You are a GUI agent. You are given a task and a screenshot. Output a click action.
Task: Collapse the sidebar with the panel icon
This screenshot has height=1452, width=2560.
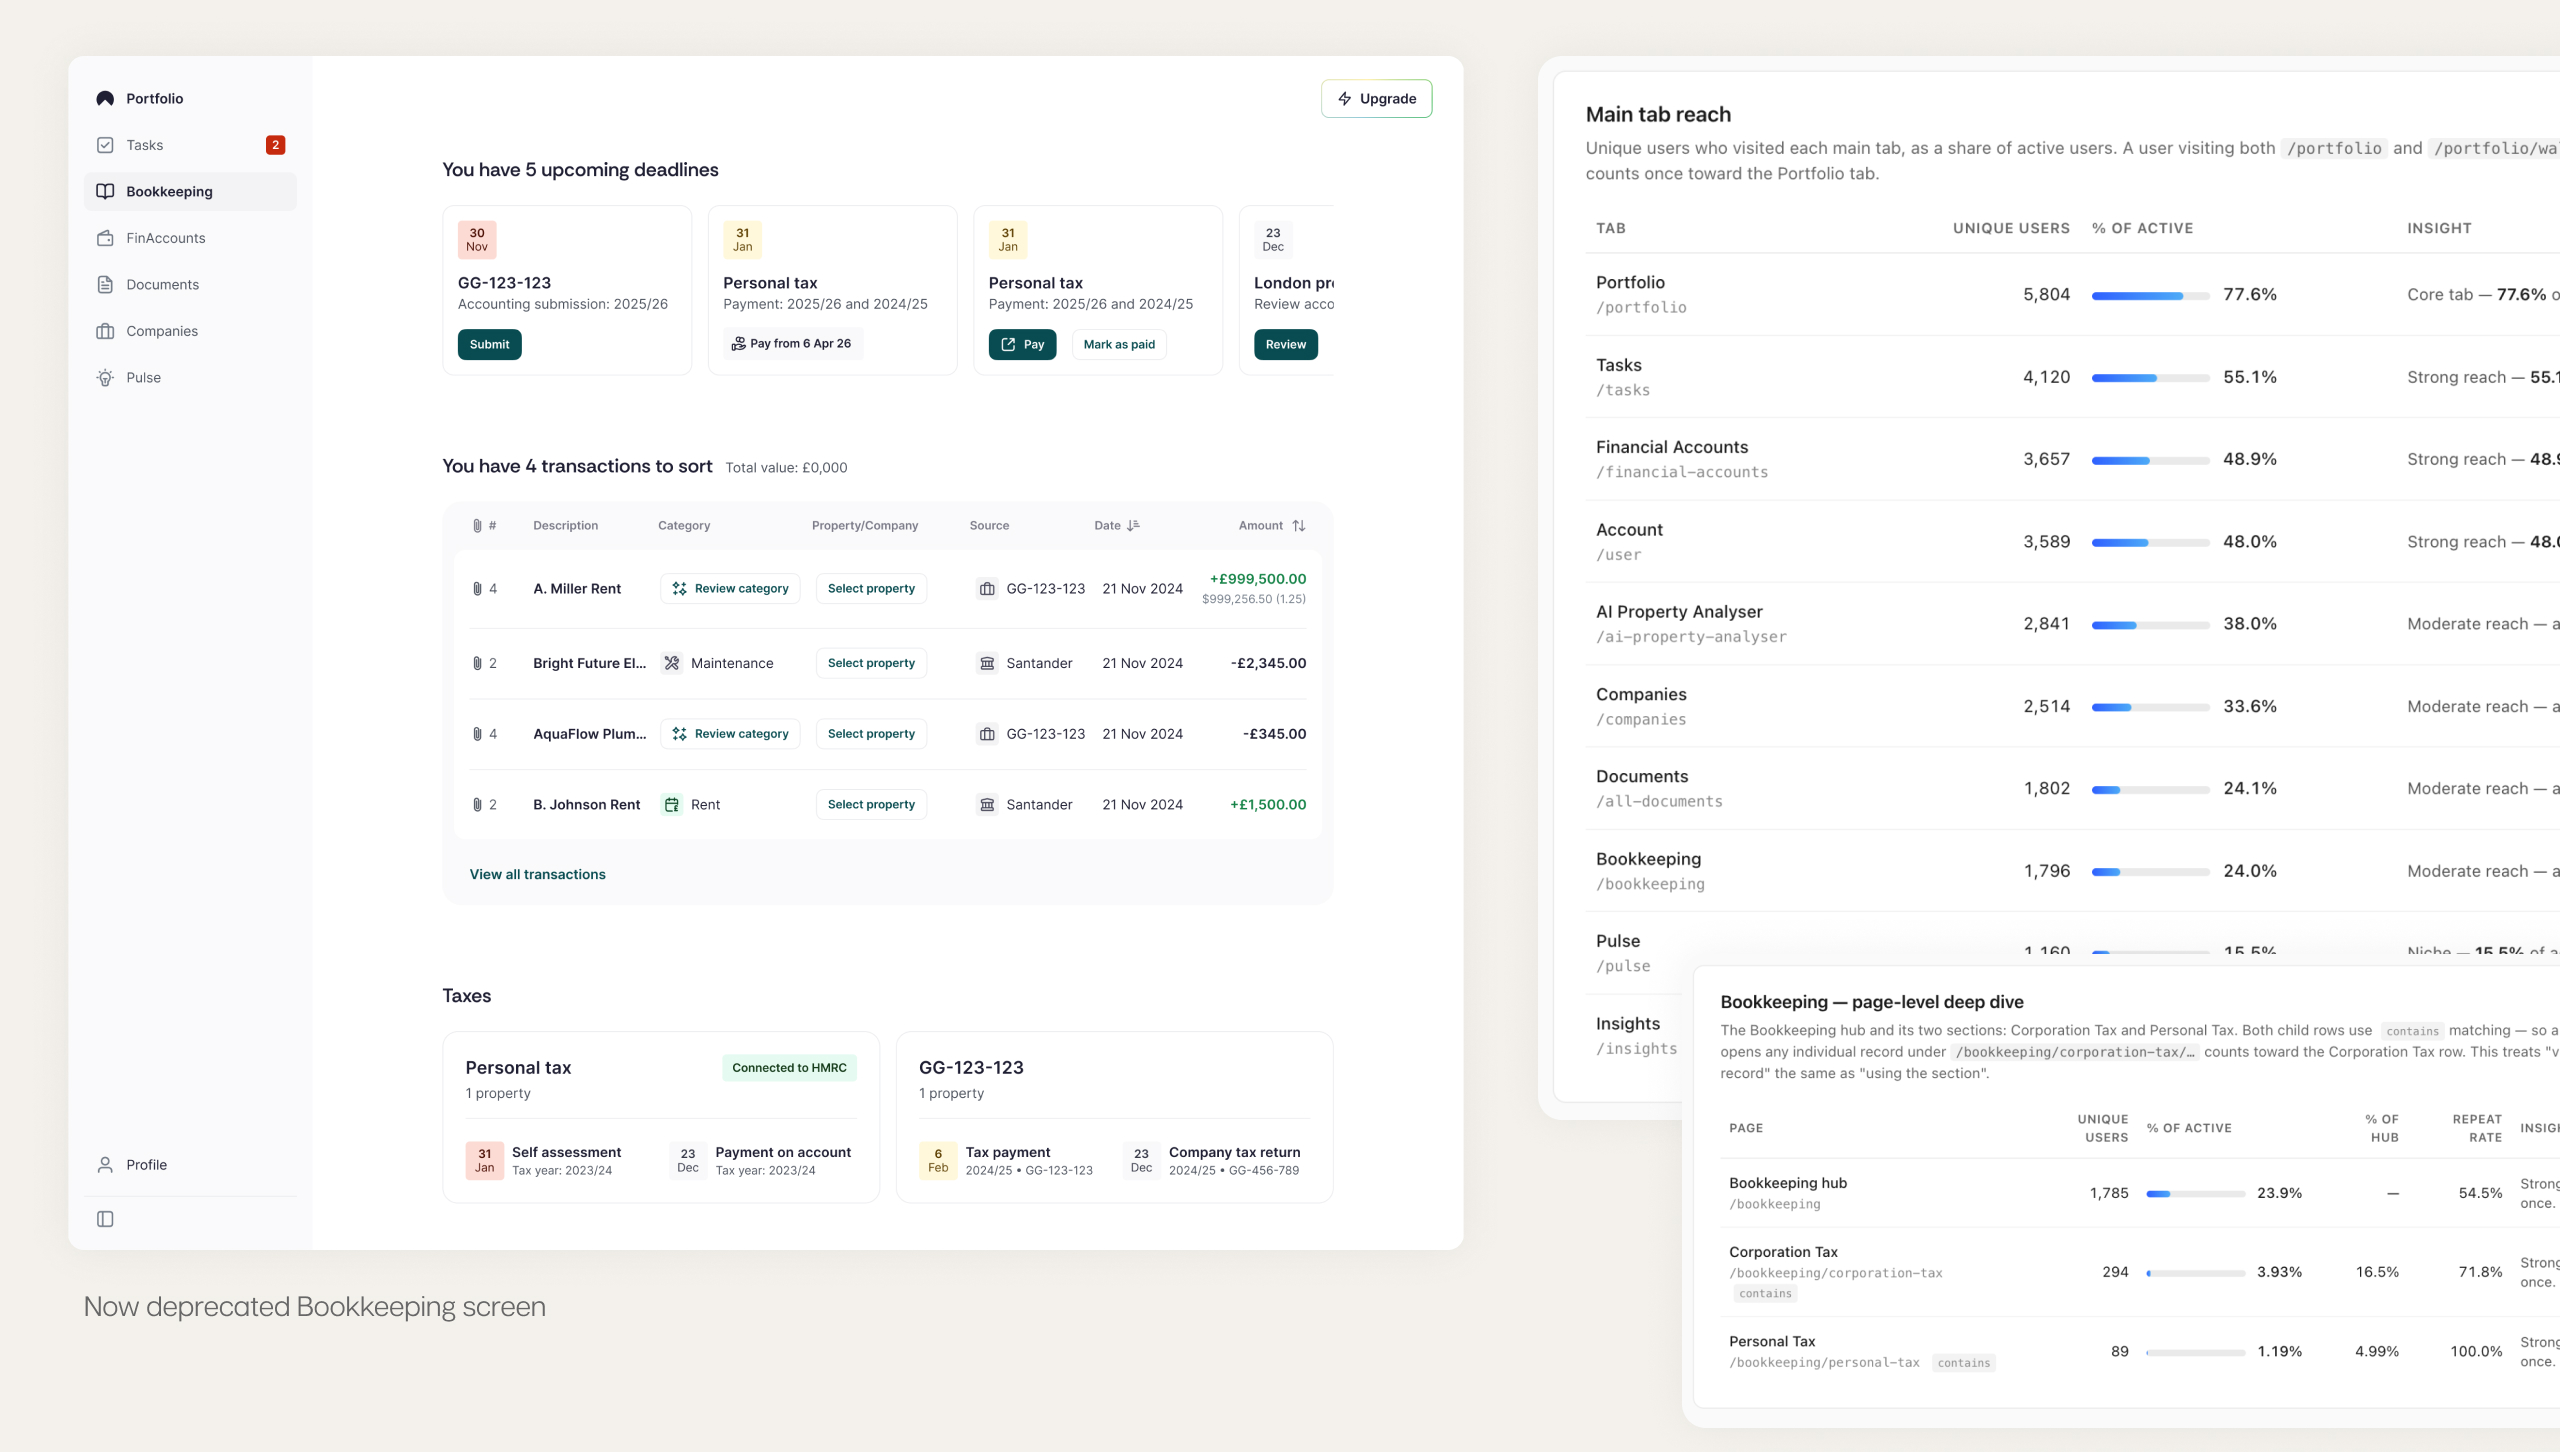pyautogui.click(x=105, y=1219)
